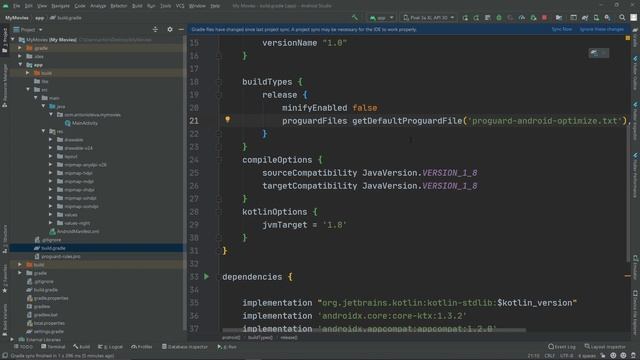This screenshot has width=640, height=360.
Task: Collapse the src folder
Action: tap(28, 89)
